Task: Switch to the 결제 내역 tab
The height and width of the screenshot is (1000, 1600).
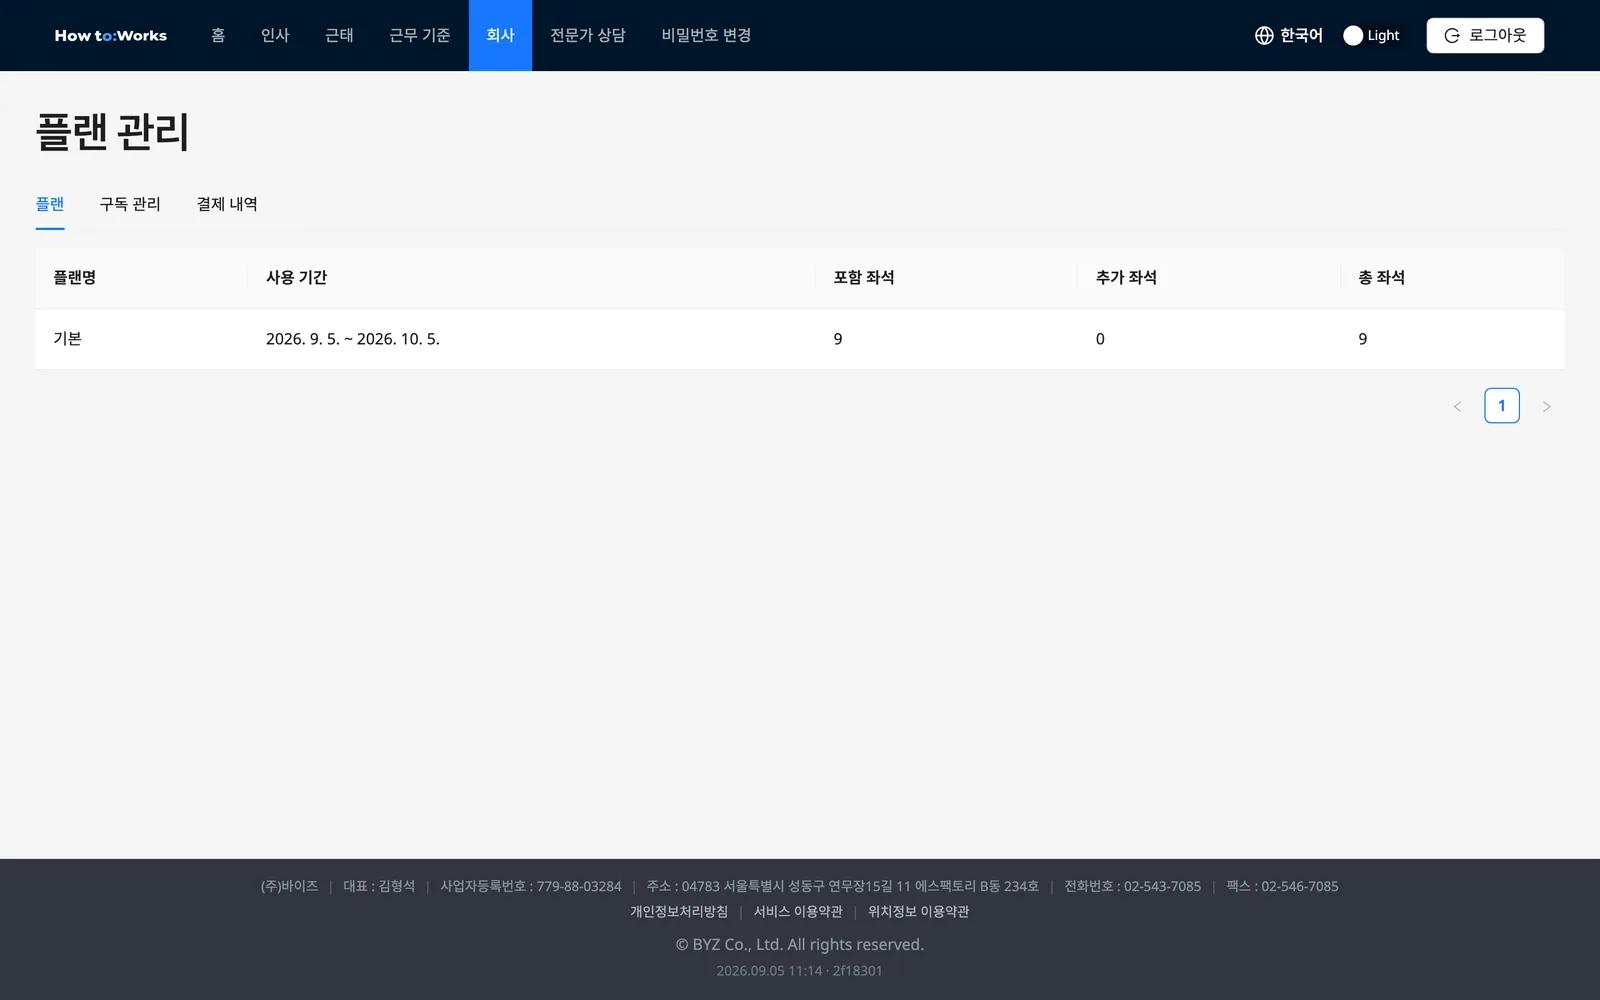Action: (227, 204)
